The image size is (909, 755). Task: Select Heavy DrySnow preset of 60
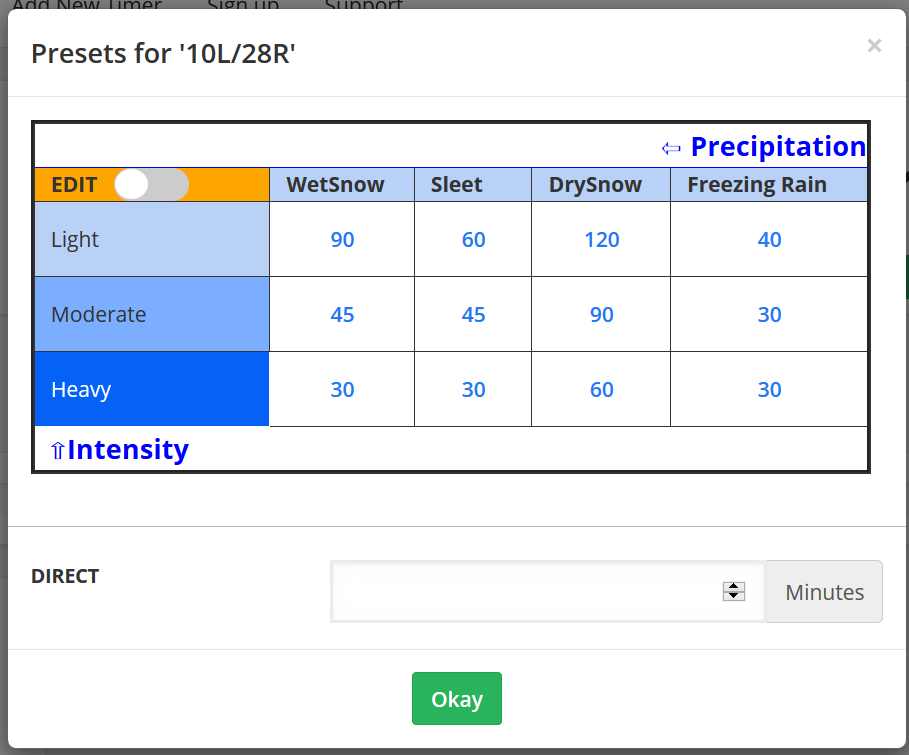click(601, 390)
